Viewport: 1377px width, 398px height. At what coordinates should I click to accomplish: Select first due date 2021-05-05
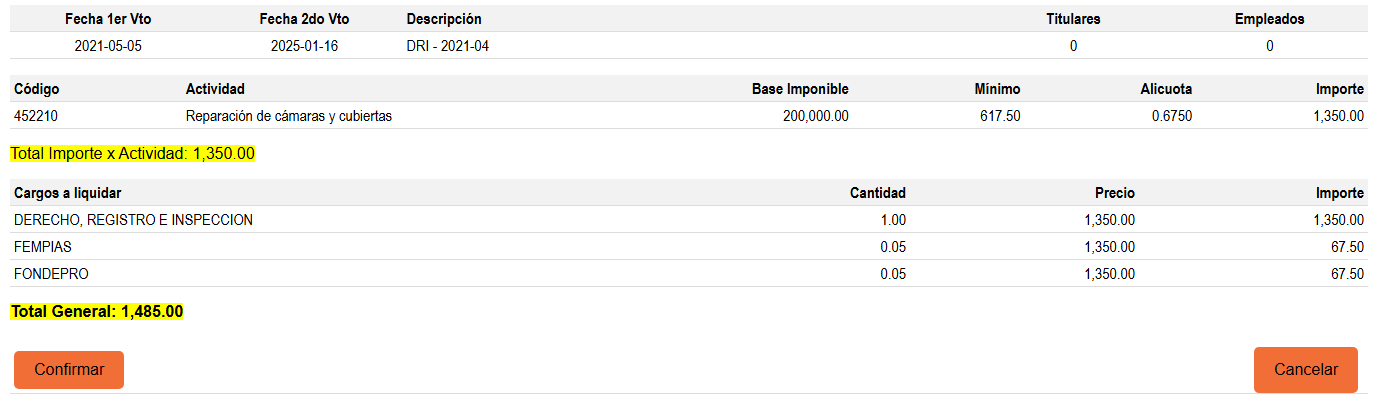coord(108,46)
